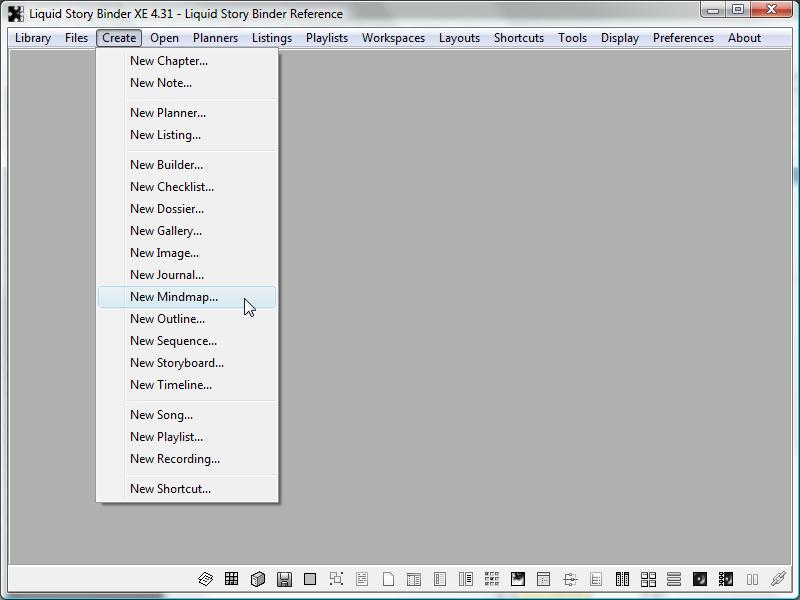Select New Timeline... menu entry
The image size is (800, 600).
click(171, 385)
